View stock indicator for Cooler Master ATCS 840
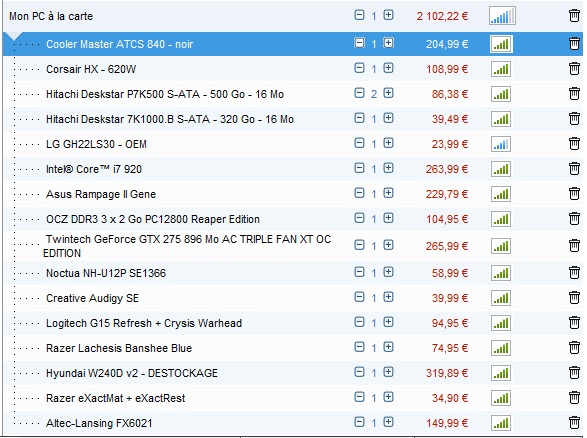587x438 pixels. tap(501, 44)
